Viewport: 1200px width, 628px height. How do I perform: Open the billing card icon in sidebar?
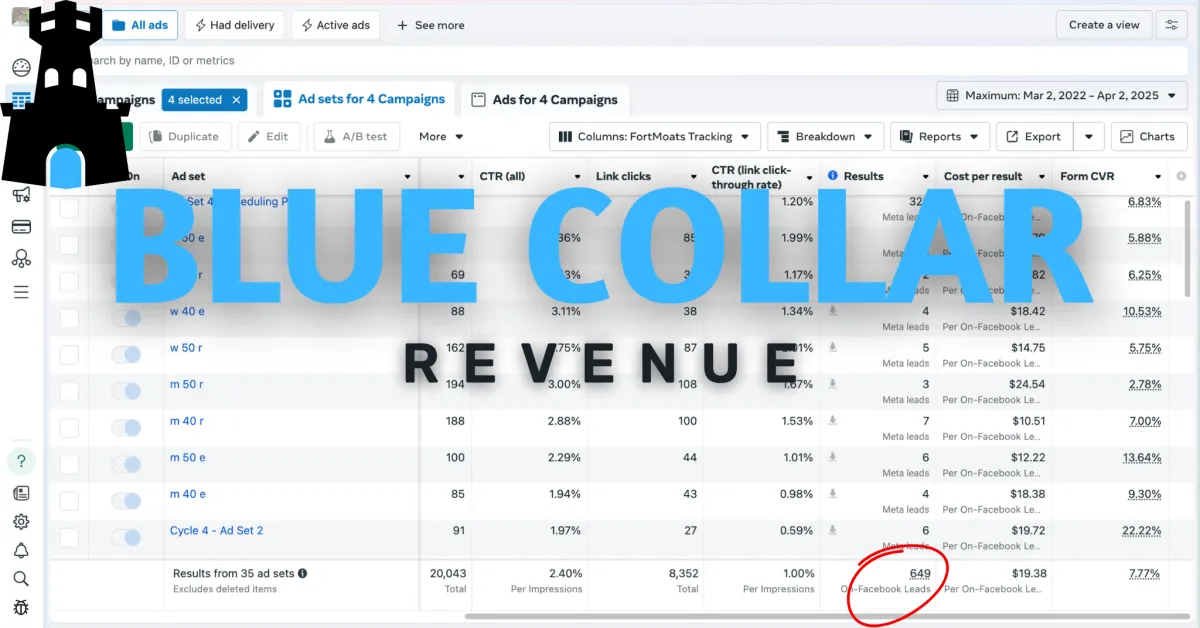(21, 227)
